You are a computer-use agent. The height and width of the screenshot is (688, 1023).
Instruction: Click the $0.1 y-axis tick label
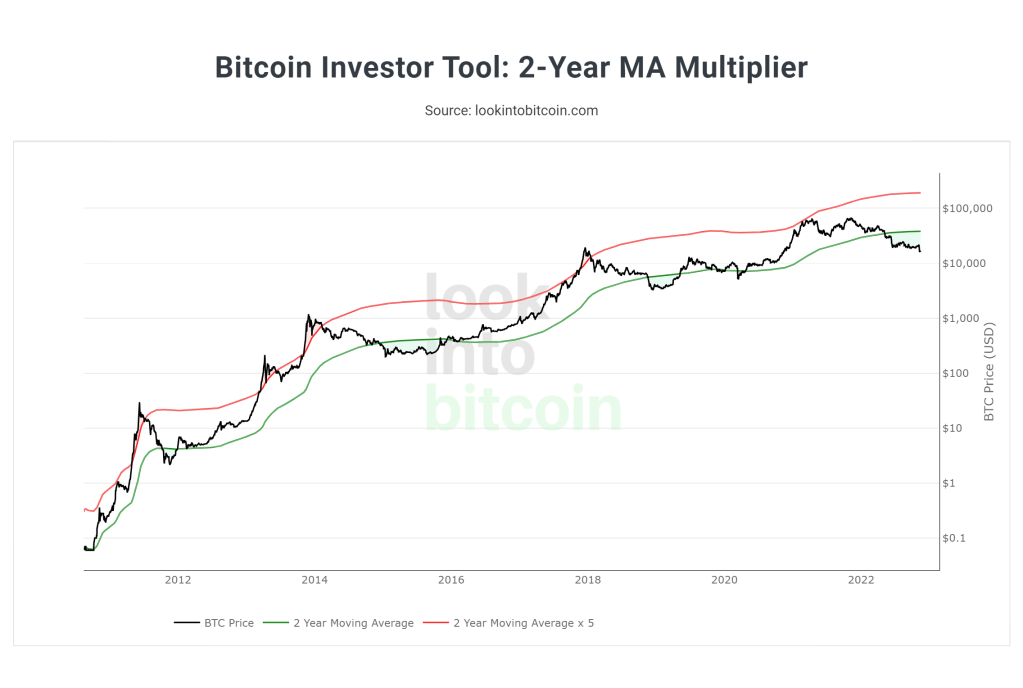tap(956, 538)
